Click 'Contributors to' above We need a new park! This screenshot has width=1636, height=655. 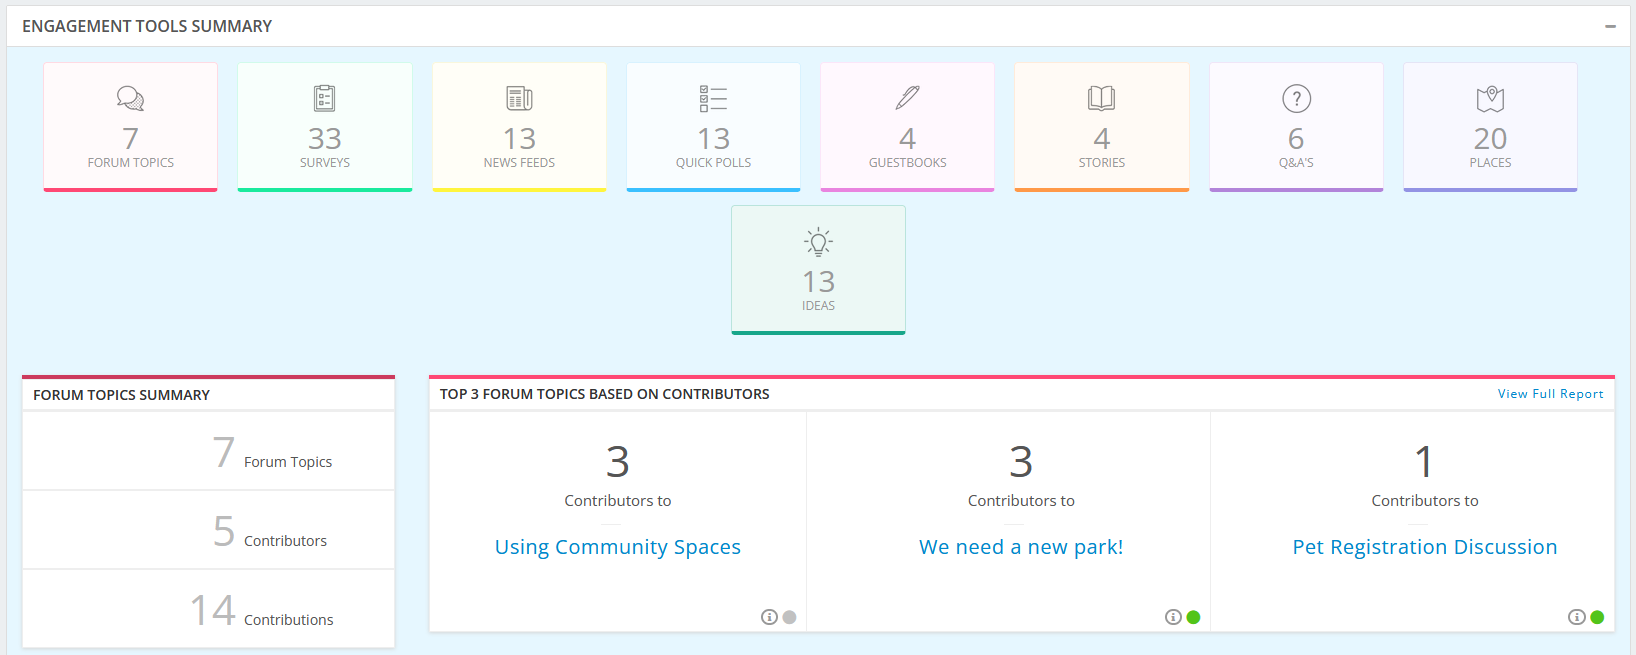tap(1021, 501)
